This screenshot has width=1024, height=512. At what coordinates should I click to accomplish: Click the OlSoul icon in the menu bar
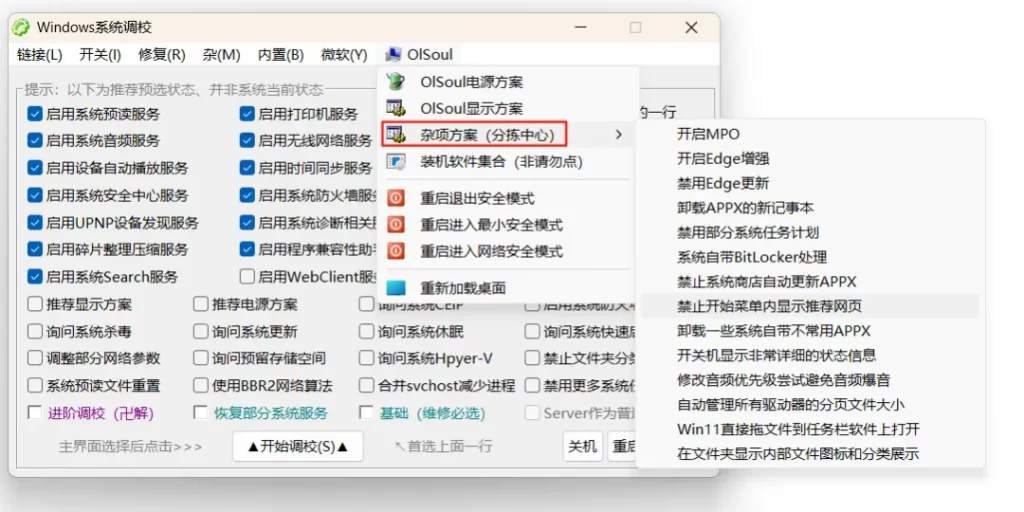coord(393,55)
